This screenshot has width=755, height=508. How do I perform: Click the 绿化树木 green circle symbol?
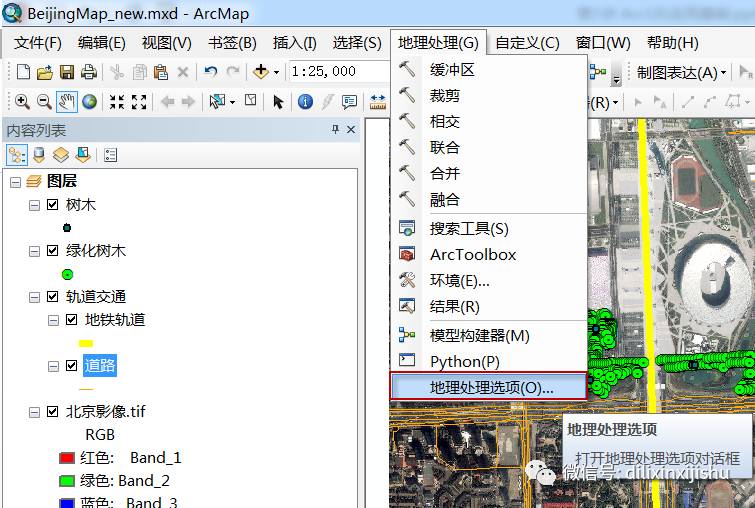coord(67,274)
